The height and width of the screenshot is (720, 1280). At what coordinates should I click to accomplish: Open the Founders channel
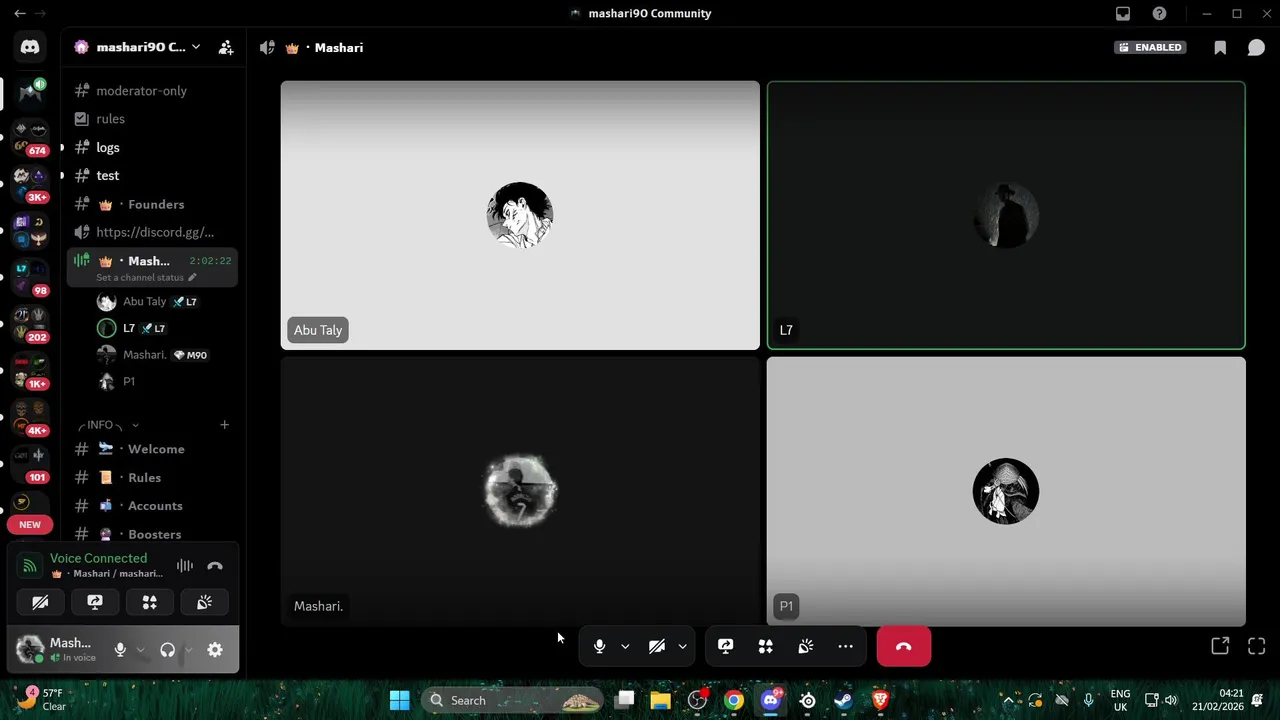(152, 204)
